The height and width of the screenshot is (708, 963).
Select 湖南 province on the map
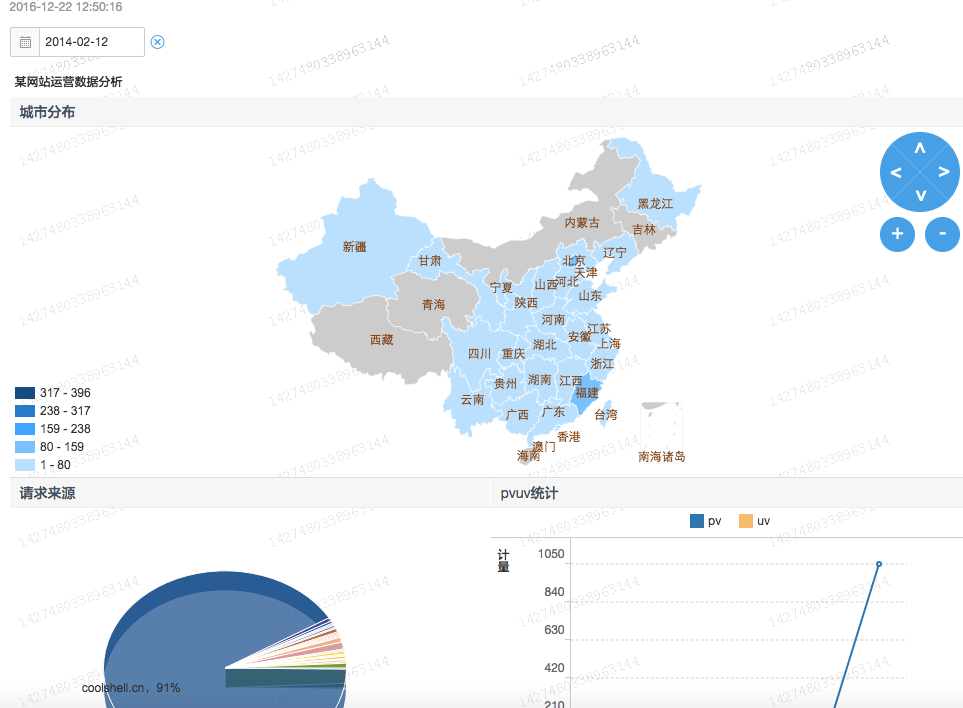pos(539,380)
